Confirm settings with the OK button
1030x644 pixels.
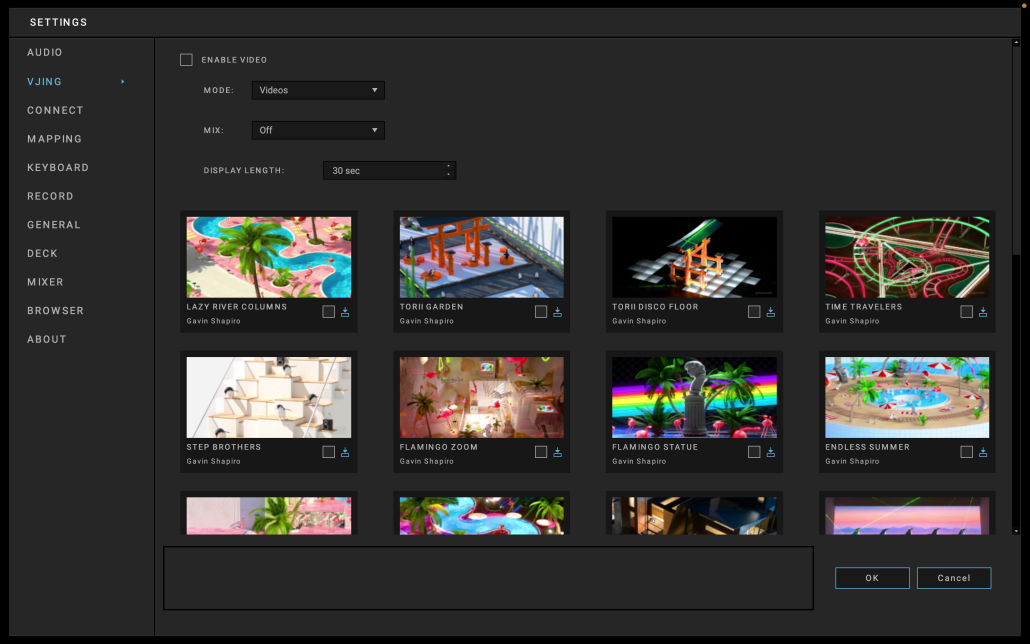[x=872, y=578]
